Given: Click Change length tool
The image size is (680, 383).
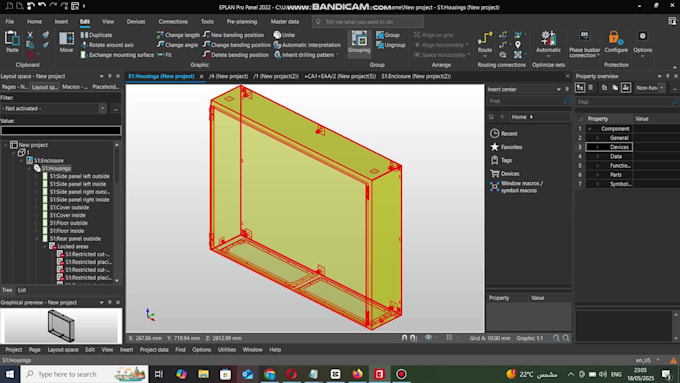Looking at the screenshot, I should click(178, 35).
